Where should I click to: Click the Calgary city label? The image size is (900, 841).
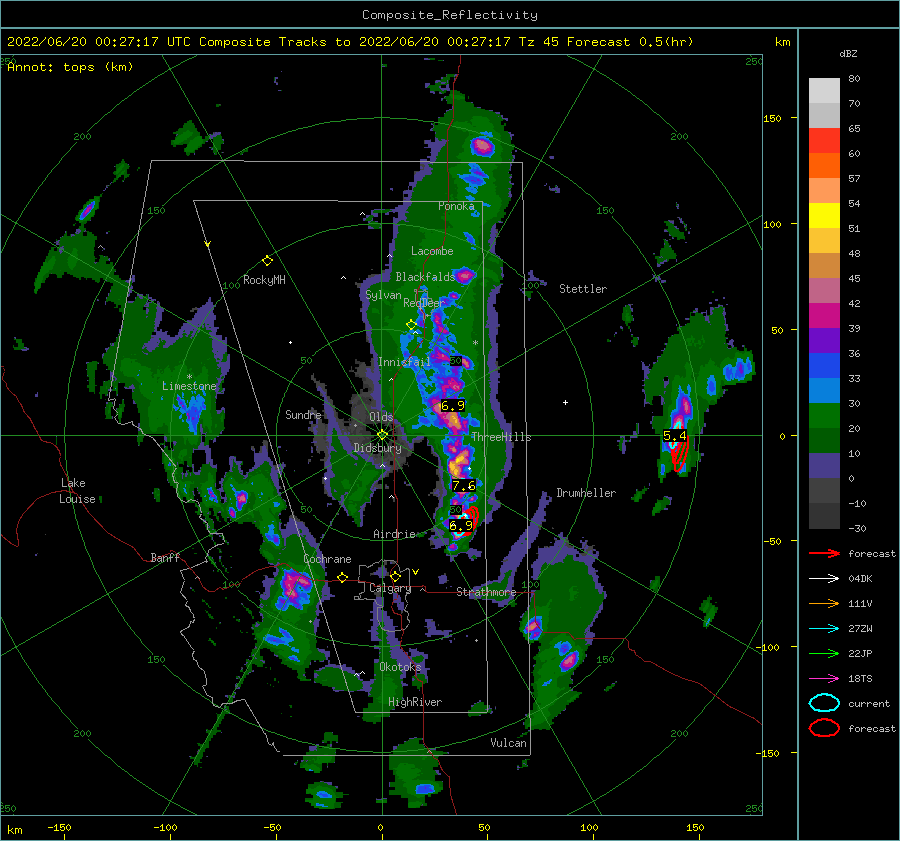coord(390,588)
